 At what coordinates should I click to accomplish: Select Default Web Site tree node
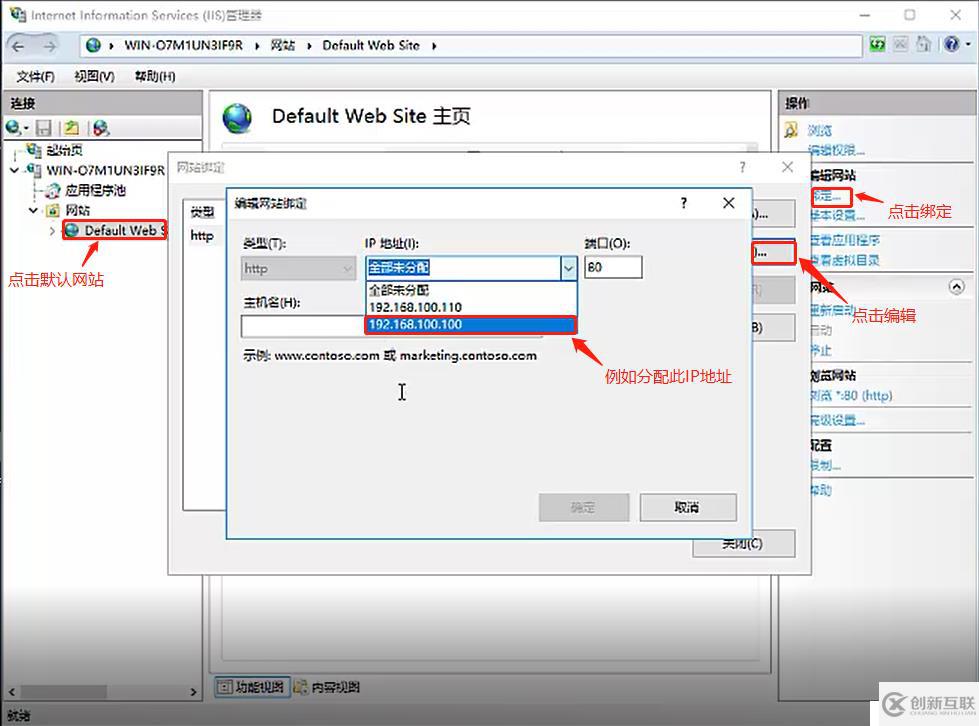point(124,230)
